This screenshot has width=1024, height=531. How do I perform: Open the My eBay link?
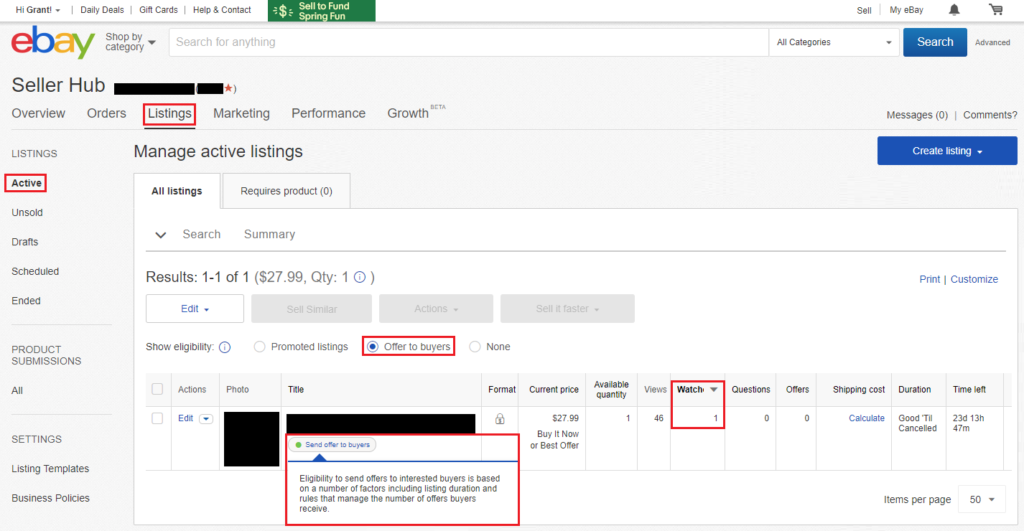(x=906, y=10)
